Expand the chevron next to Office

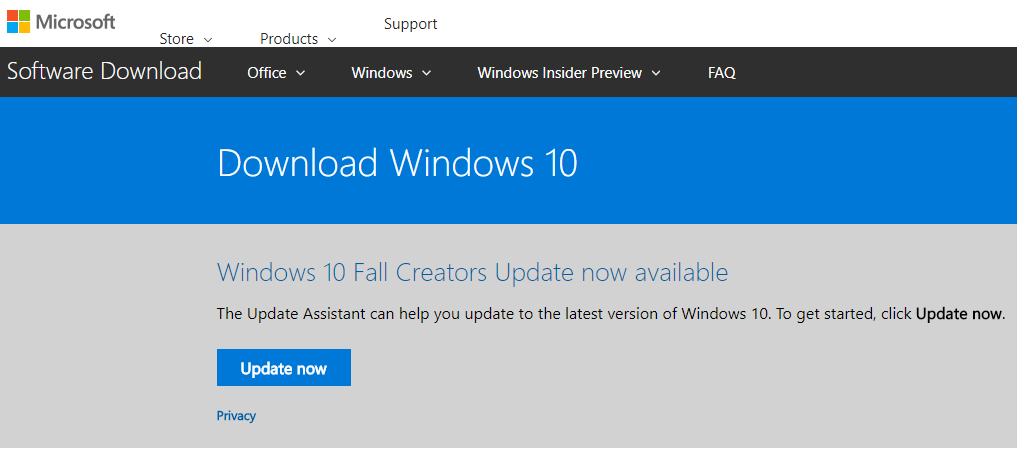301,73
